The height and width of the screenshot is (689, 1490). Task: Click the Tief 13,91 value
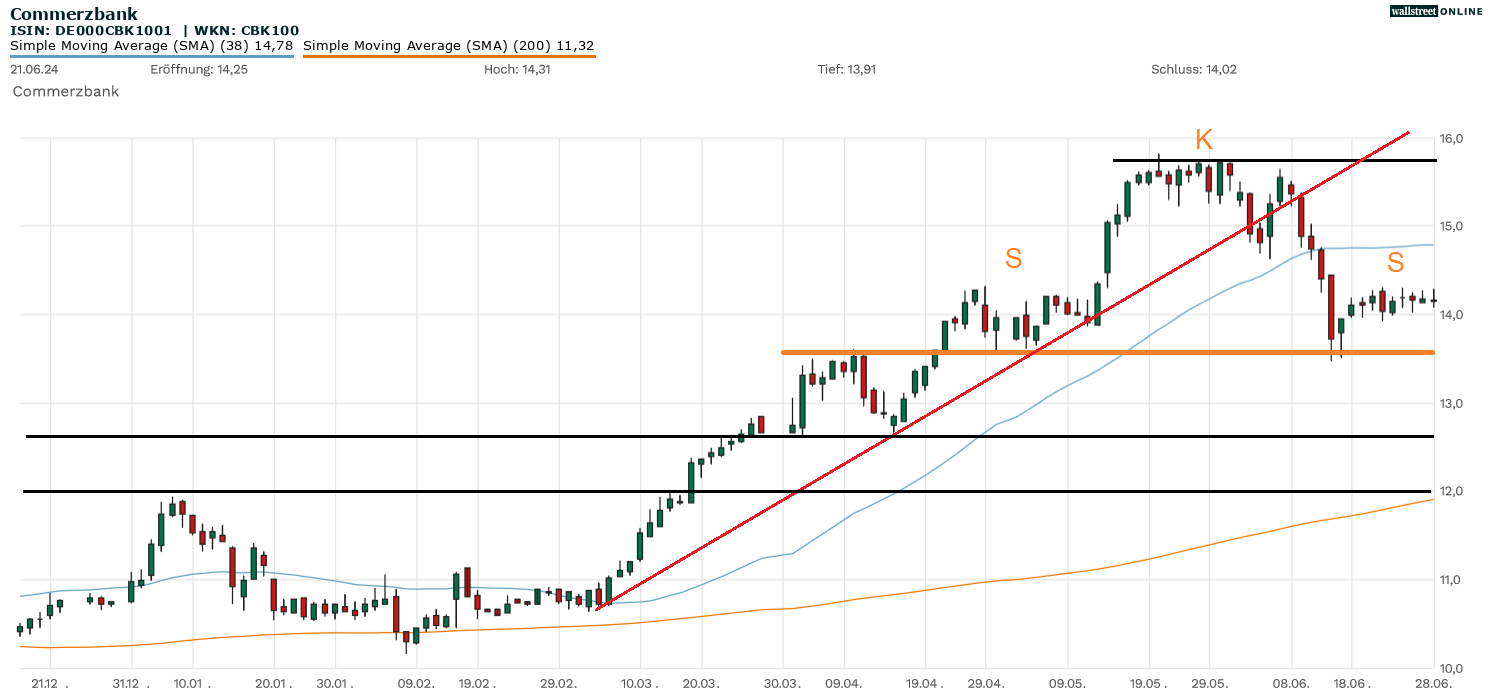pos(846,69)
